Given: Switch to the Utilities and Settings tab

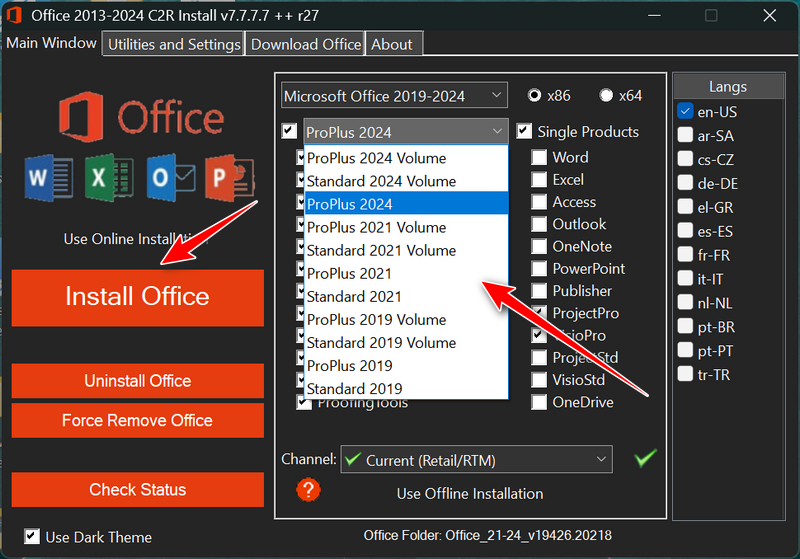Looking at the screenshot, I should coord(174,44).
